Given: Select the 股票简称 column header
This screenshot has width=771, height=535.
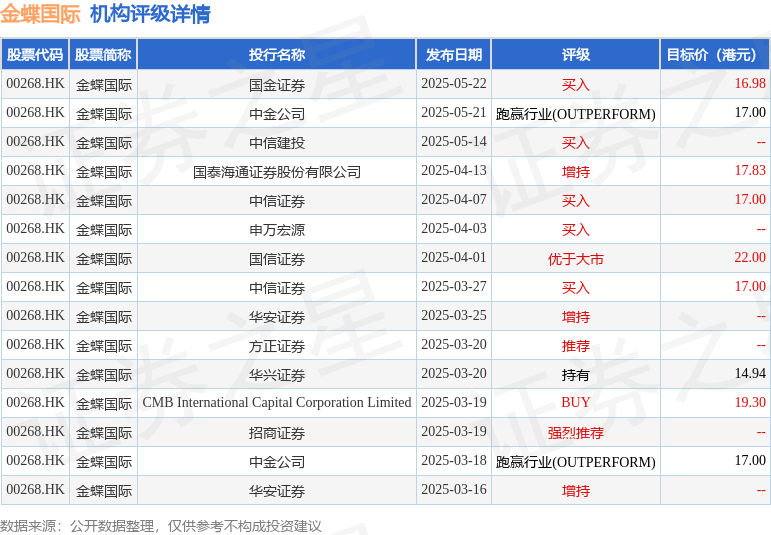Looking at the screenshot, I should pyautogui.click(x=103, y=55).
